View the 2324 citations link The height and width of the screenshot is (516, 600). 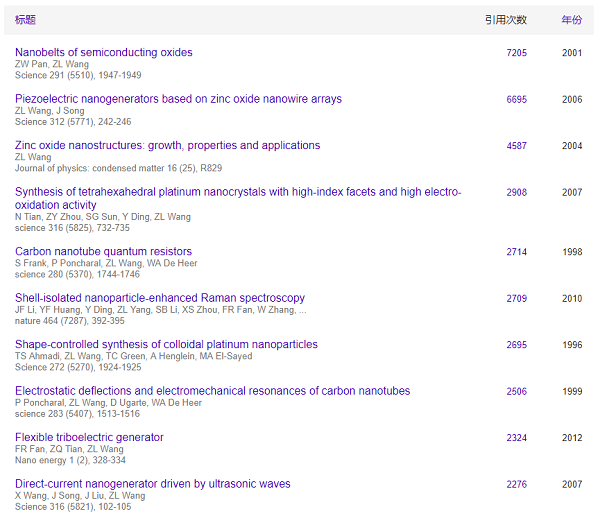(x=516, y=438)
